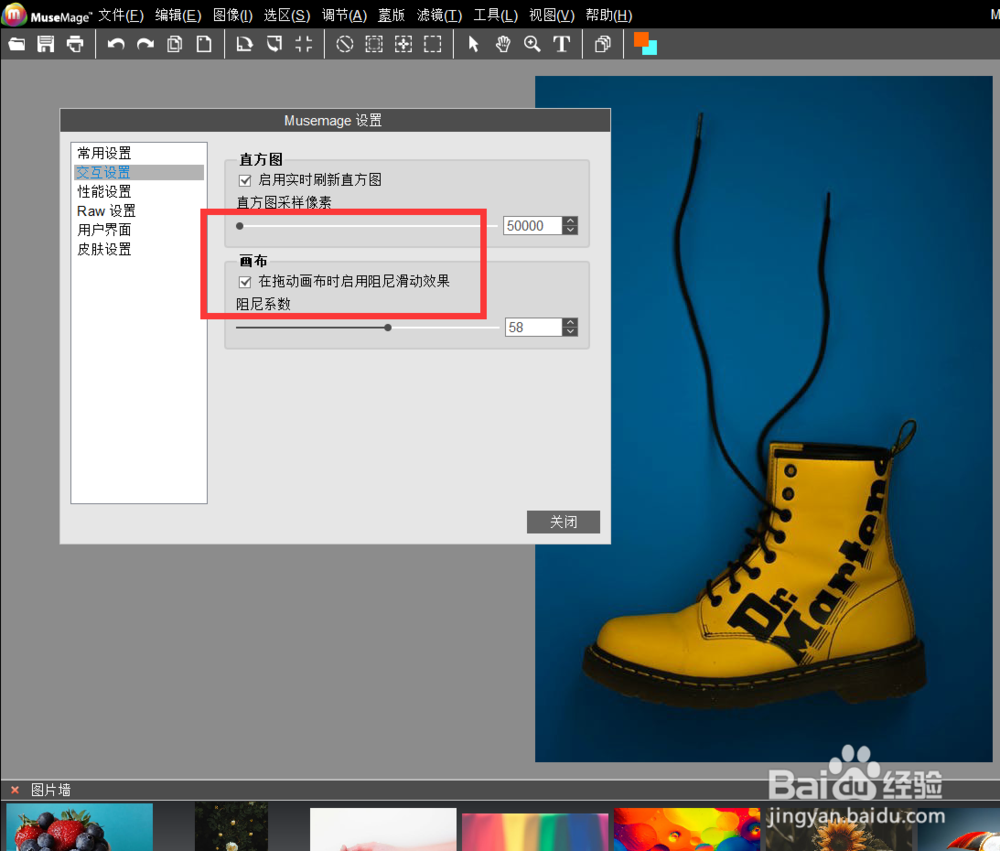Click the 关闭 button

click(x=563, y=522)
